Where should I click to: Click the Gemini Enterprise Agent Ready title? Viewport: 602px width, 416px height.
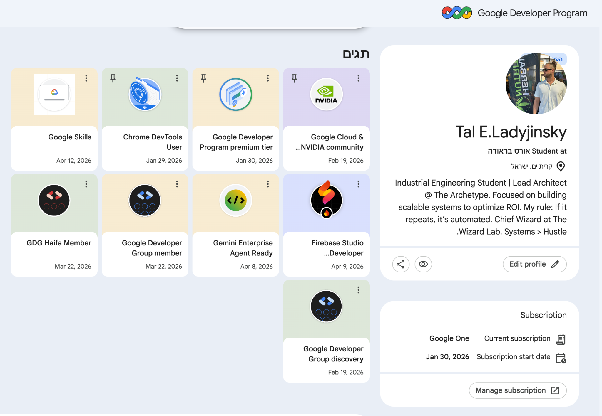tap(243, 248)
